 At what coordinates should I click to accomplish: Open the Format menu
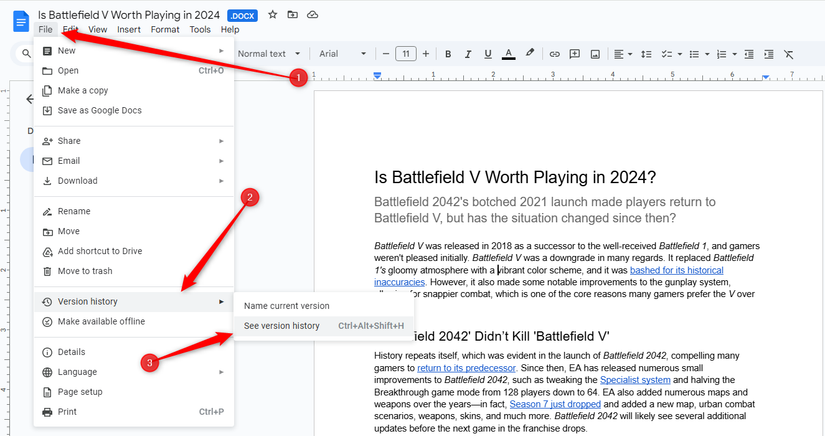coord(165,29)
